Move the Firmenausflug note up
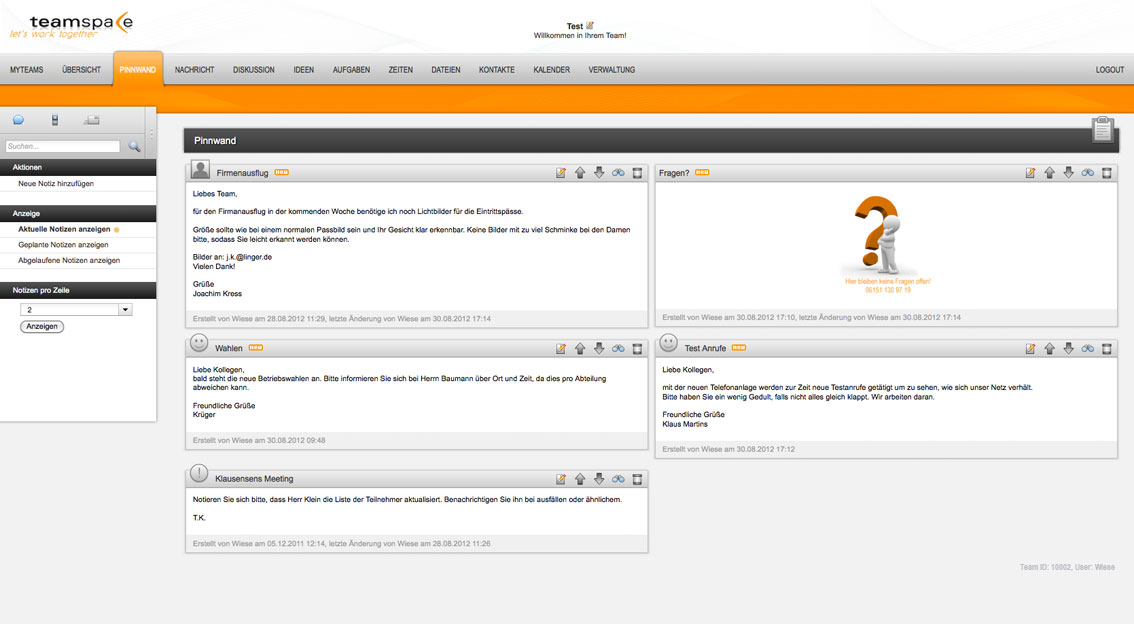The width and height of the screenshot is (1134, 624). pyautogui.click(x=580, y=173)
